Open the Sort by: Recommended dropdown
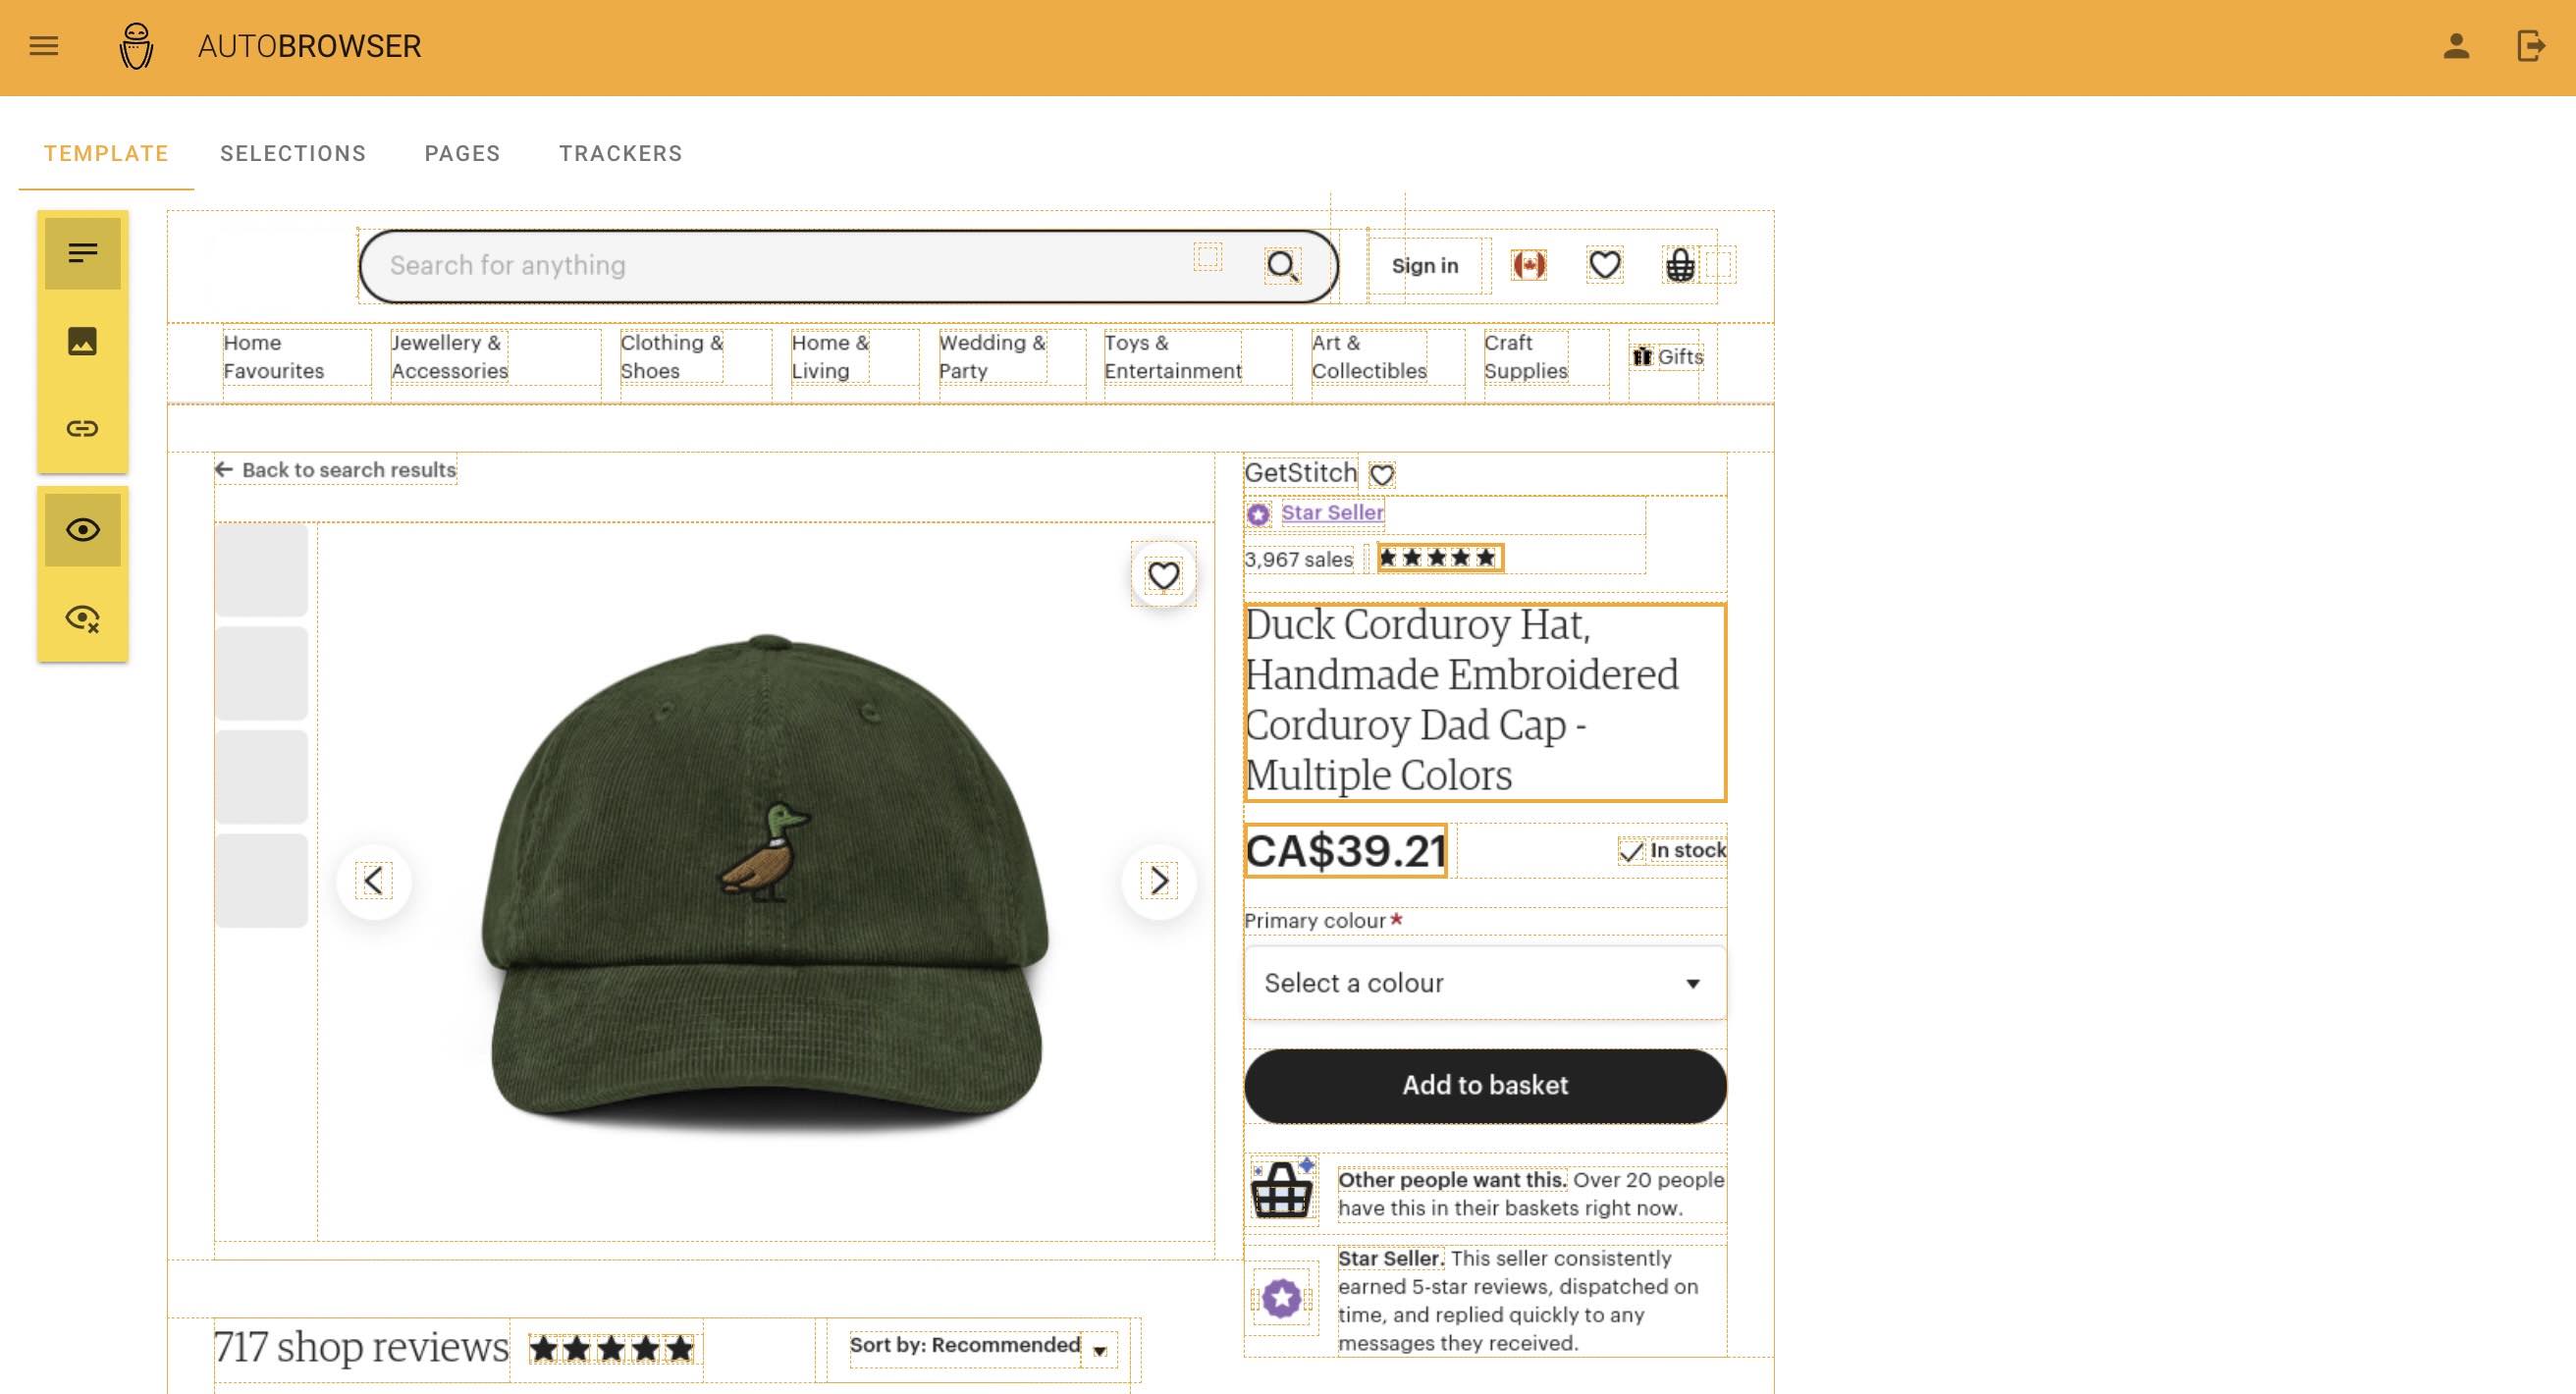 pos(980,1346)
